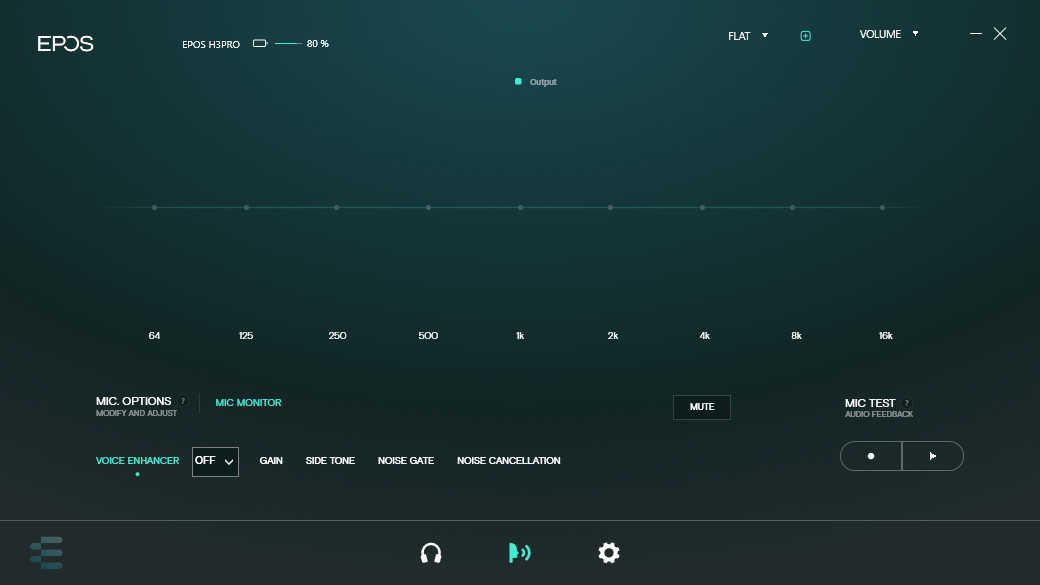Screen dimensions: 1040x585
Task: Click the 80 % battery reading
Action: pos(318,44)
